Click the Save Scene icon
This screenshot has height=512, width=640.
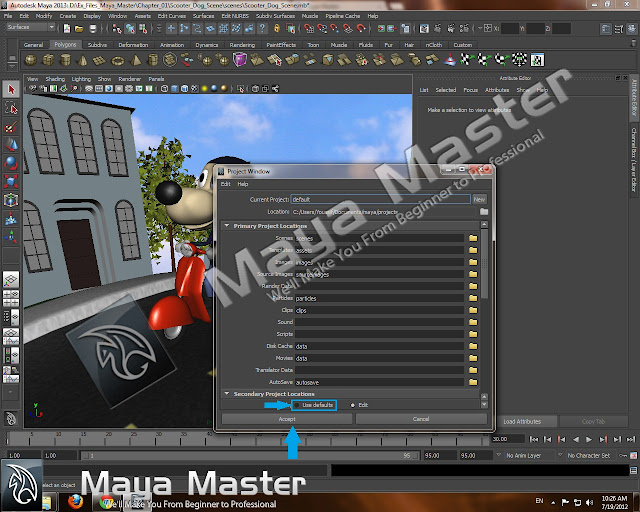93,29
